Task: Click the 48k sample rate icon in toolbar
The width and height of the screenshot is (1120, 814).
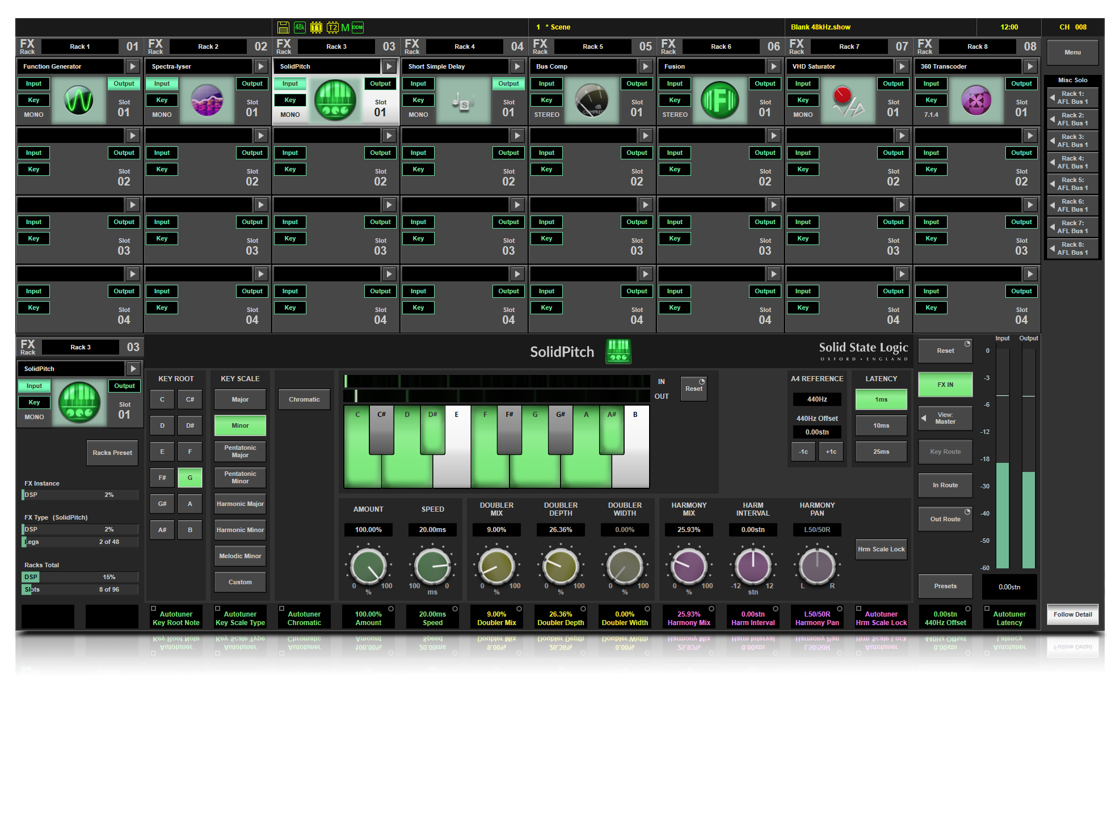Action: click(300, 27)
